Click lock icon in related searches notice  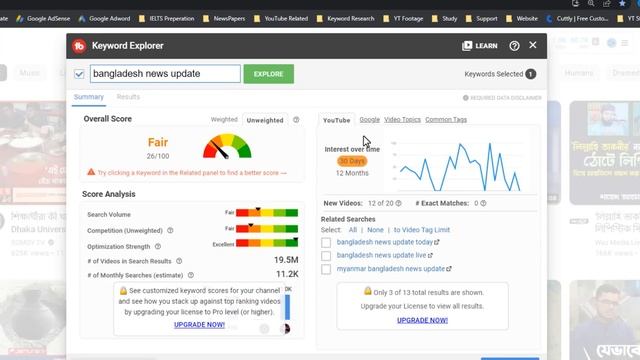(367, 291)
